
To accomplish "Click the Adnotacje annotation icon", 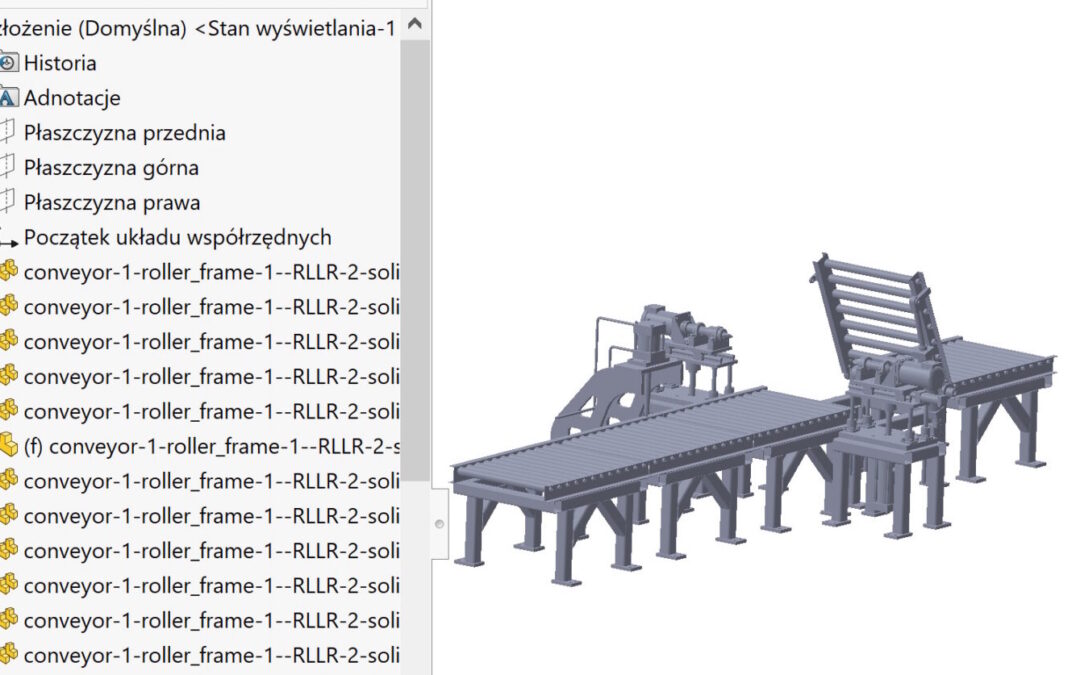I will (9, 98).
